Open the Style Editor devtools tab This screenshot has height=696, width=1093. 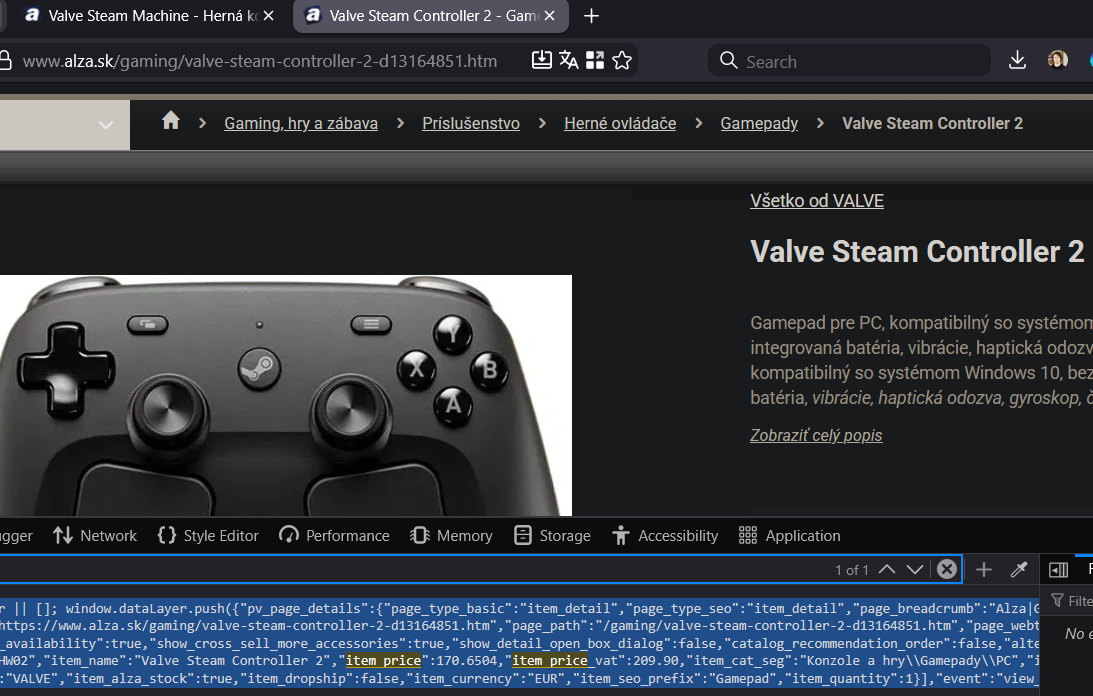click(208, 536)
